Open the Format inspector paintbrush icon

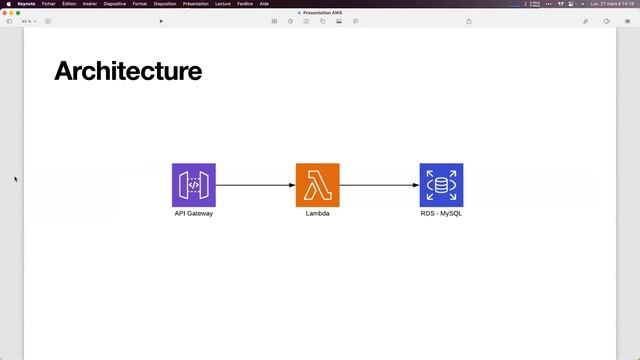585,21
